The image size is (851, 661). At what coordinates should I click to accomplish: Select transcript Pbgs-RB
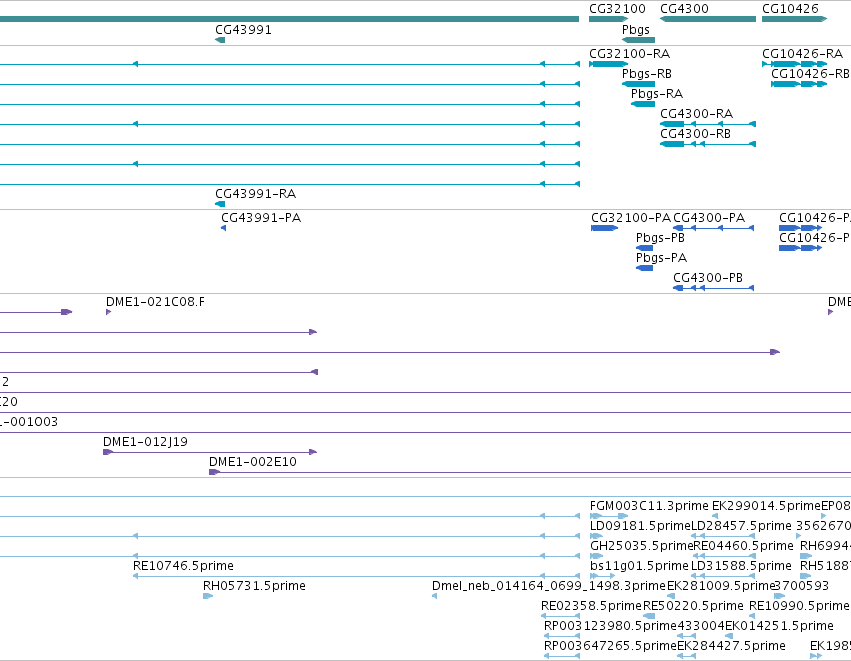click(x=638, y=84)
